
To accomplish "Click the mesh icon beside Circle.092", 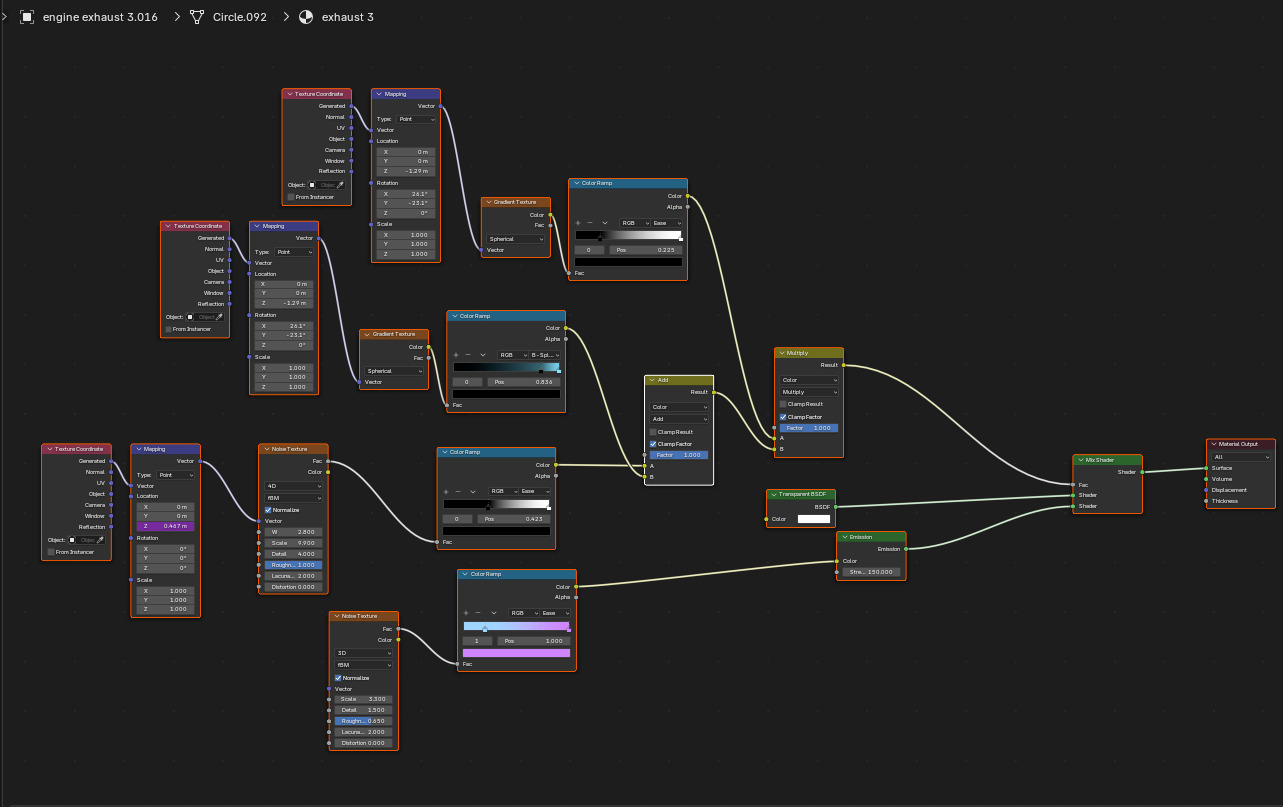I will 197,17.
